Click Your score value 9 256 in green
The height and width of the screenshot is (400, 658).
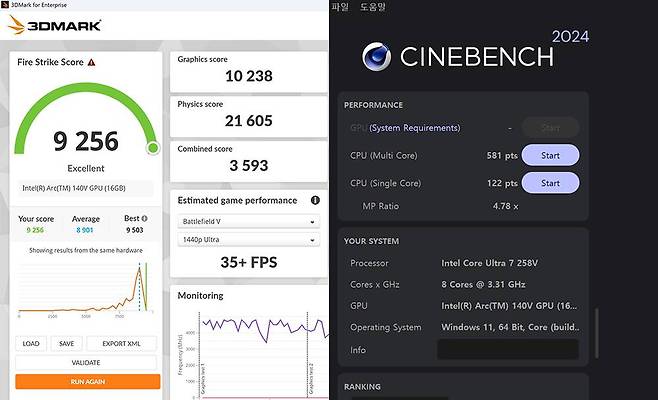pos(35,230)
